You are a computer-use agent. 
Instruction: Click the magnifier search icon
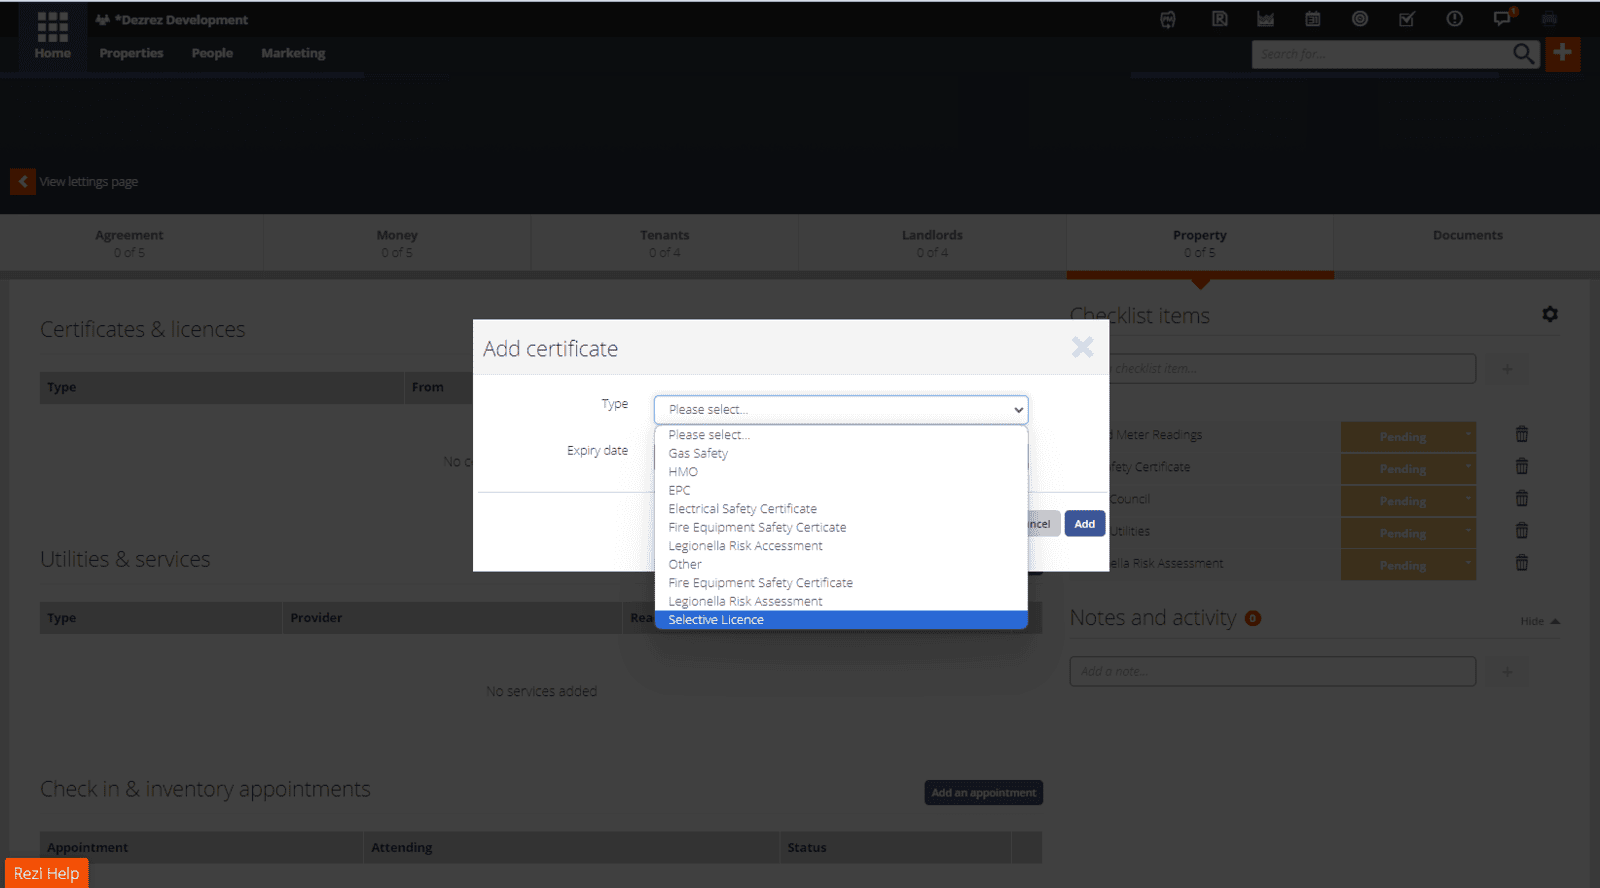[1523, 54]
